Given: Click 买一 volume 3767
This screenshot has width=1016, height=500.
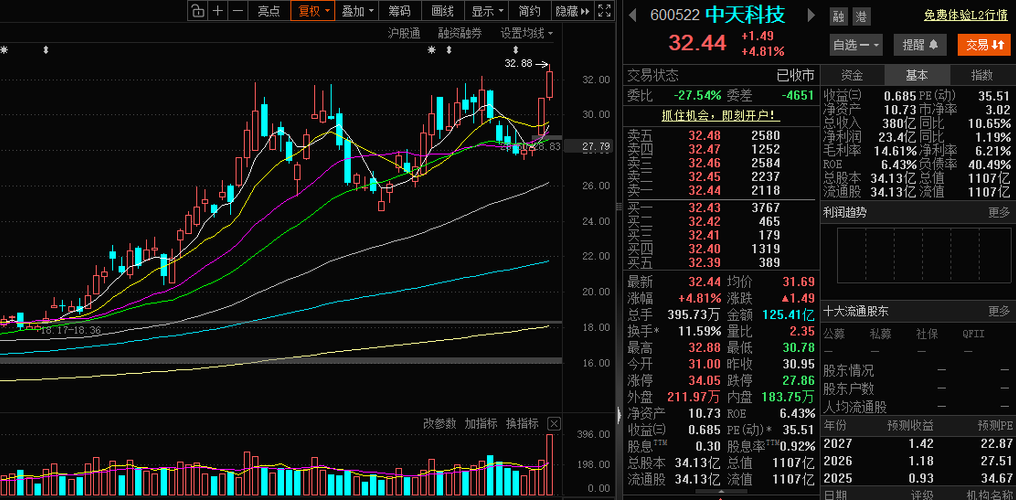Looking at the screenshot, I should pyautogui.click(x=766, y=208).
